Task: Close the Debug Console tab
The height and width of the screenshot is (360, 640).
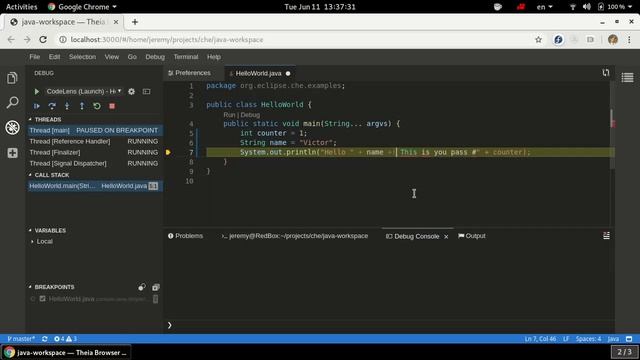Action: [x=446, y=236]
